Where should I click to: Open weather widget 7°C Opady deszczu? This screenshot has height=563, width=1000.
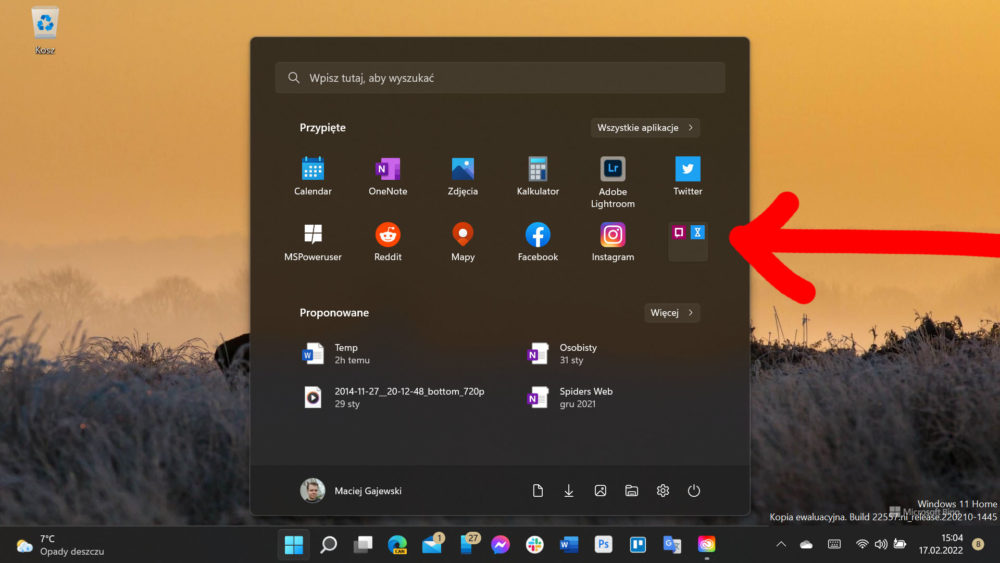(61, 545)
